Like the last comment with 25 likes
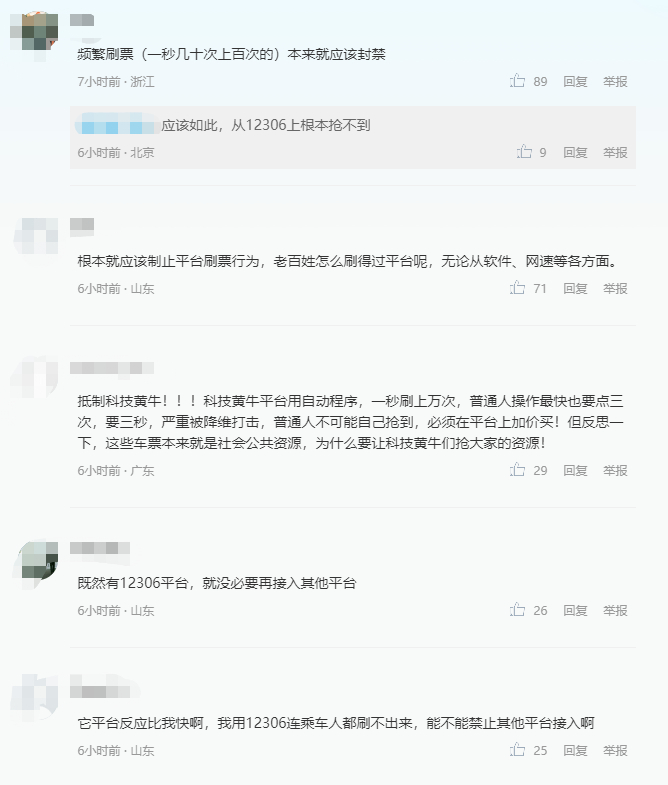The width and height of the screenshot is (668, 785). point(518,750)
